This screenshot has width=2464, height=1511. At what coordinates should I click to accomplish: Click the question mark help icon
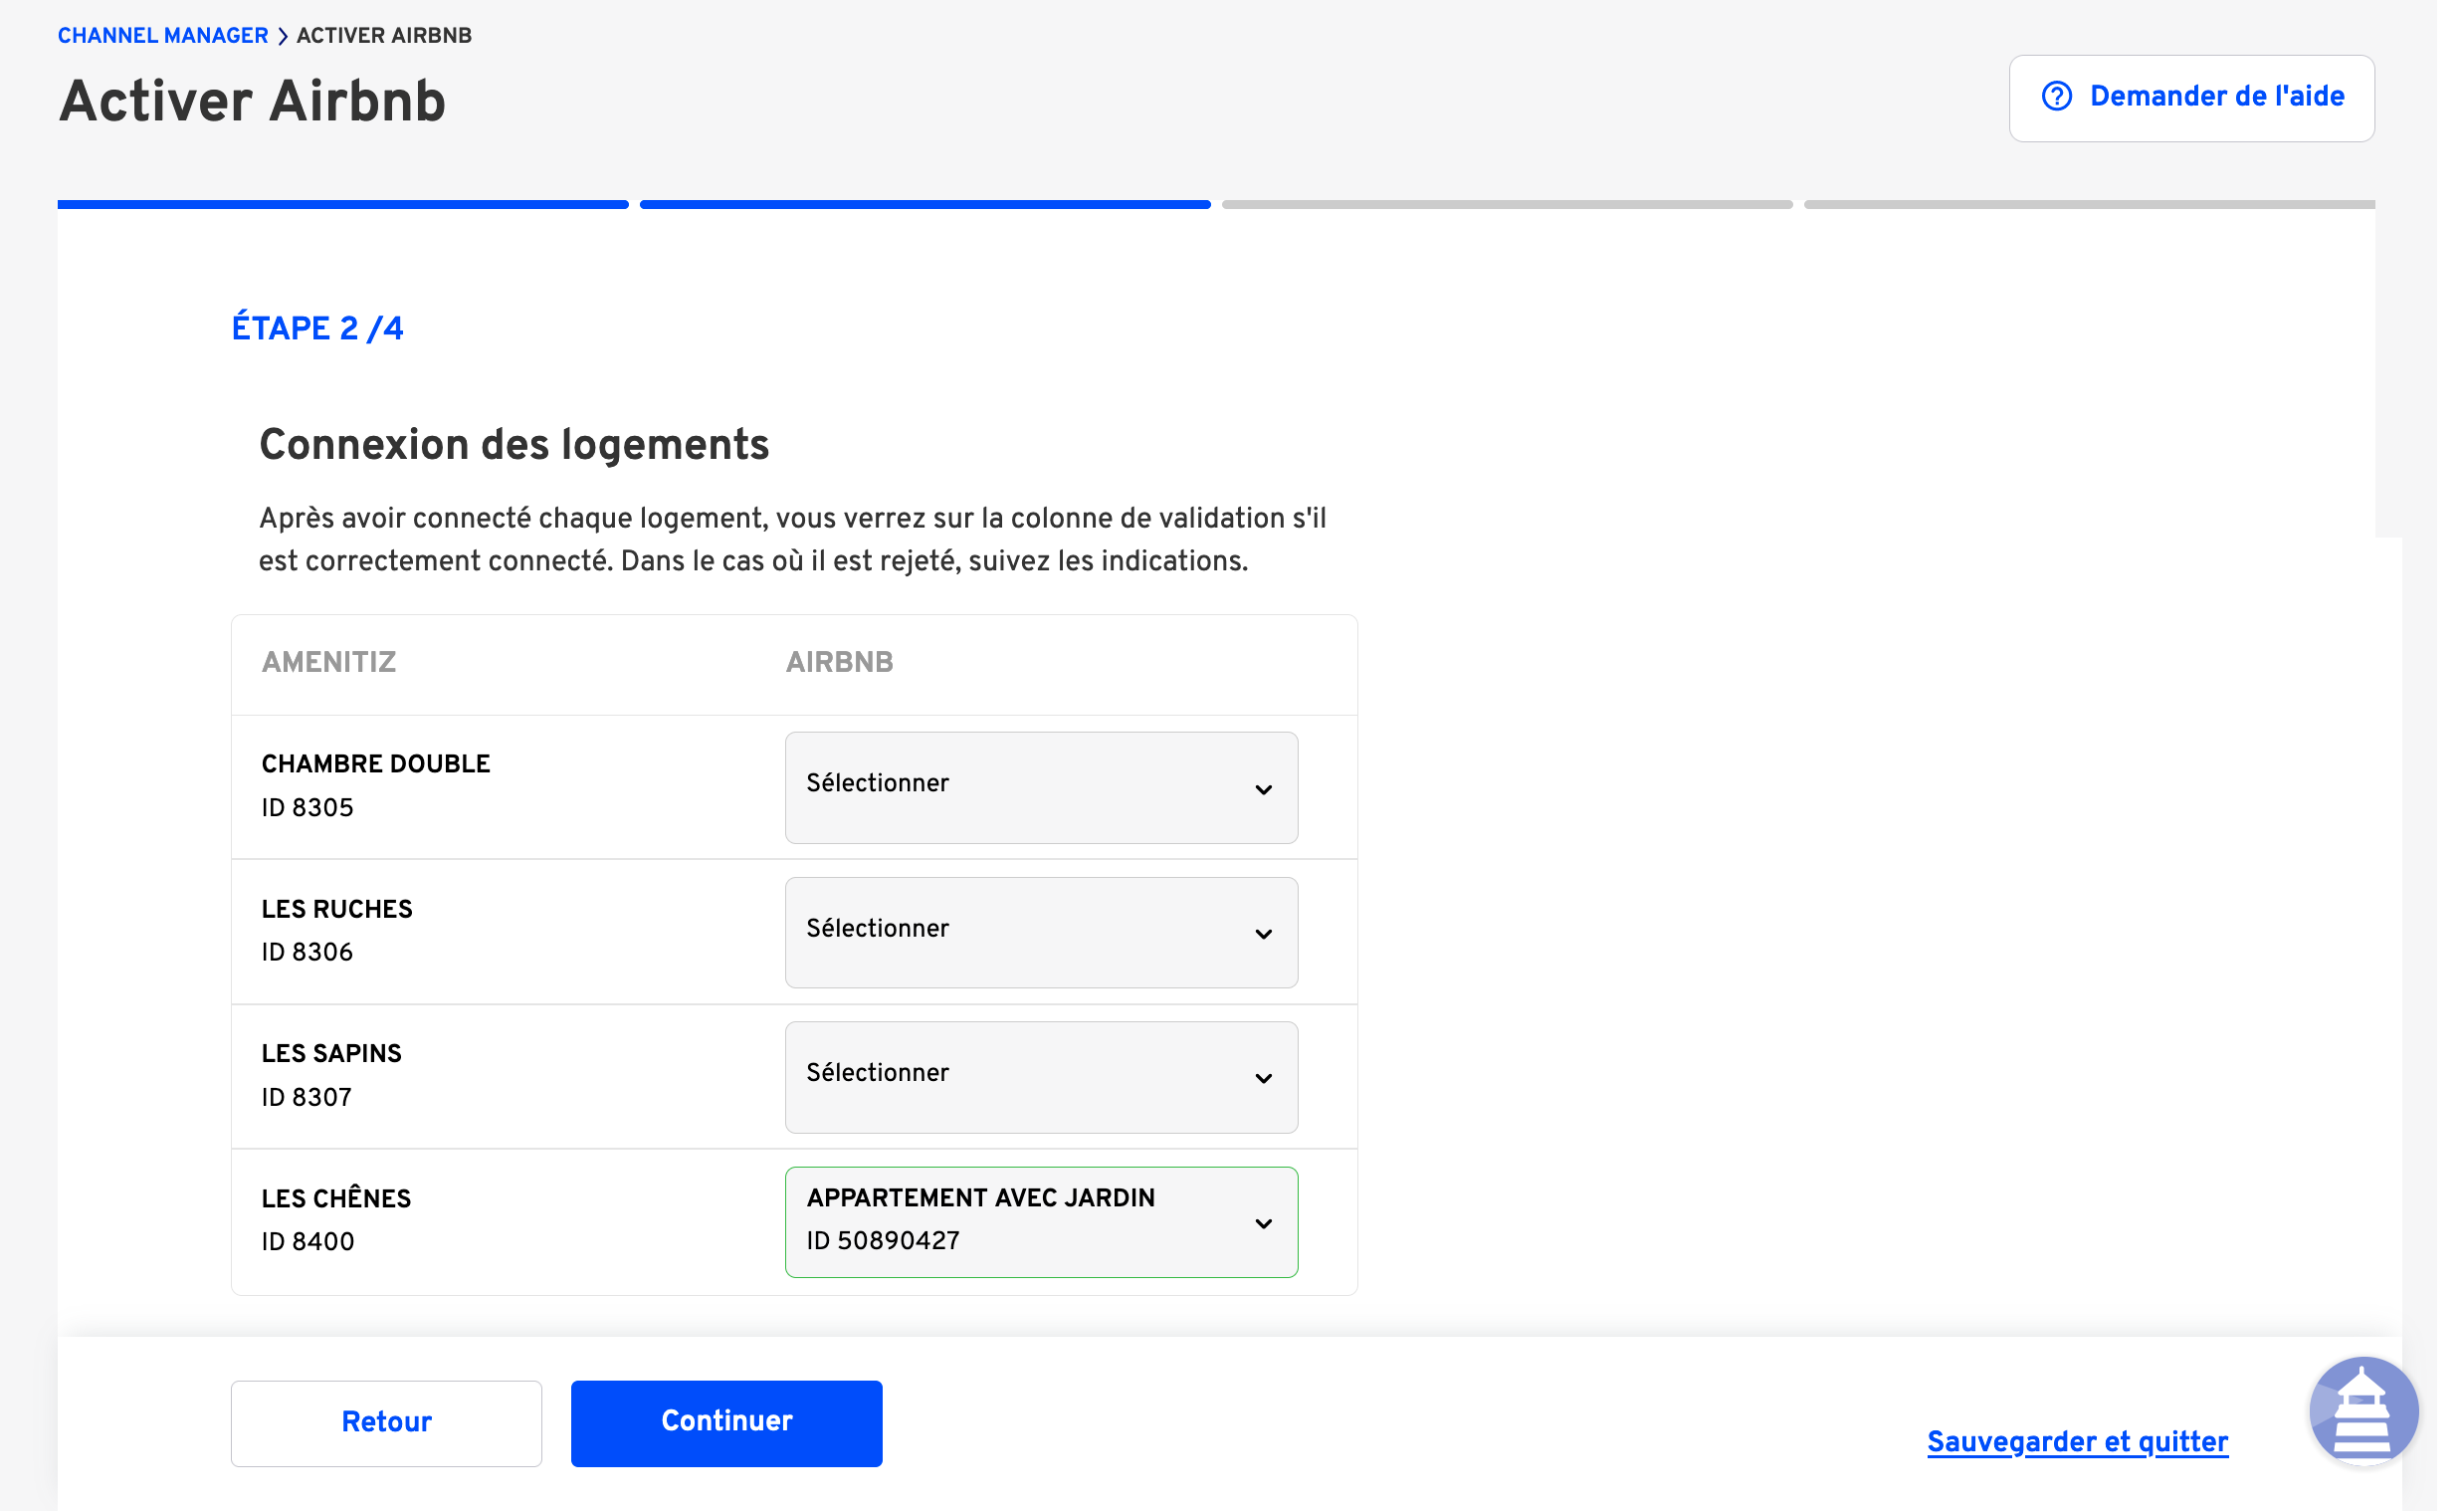click(x=2056, y=97)
